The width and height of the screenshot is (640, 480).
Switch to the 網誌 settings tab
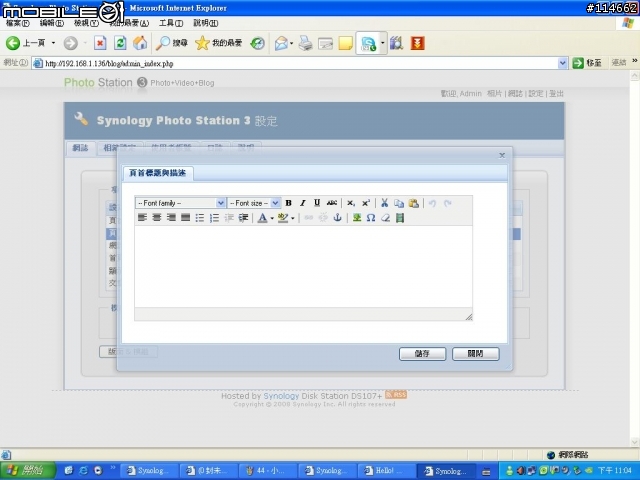80,148
